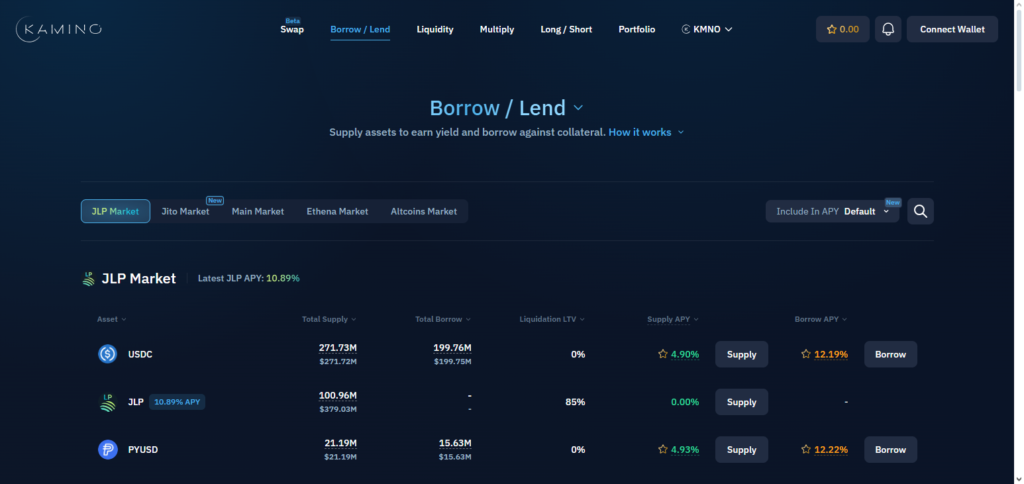Open the Swap page
The height and width of the screenshot is (484, 1024).
pyautogui.click(x=292, y=29)
